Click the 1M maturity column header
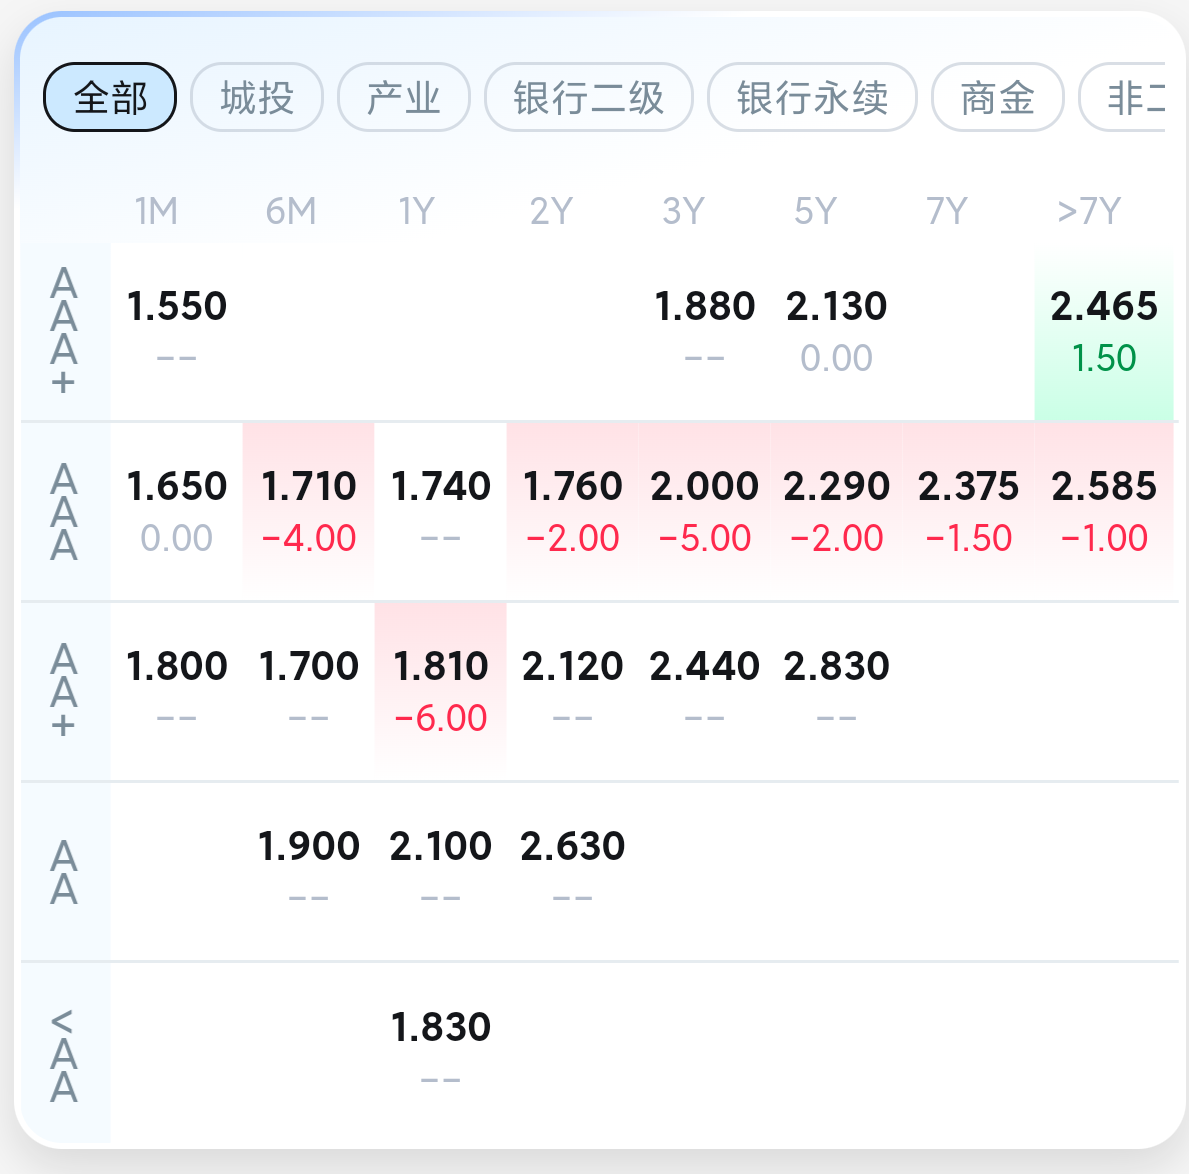The height and width of the screenshot is (1174, 1189). tap(157, 211)
